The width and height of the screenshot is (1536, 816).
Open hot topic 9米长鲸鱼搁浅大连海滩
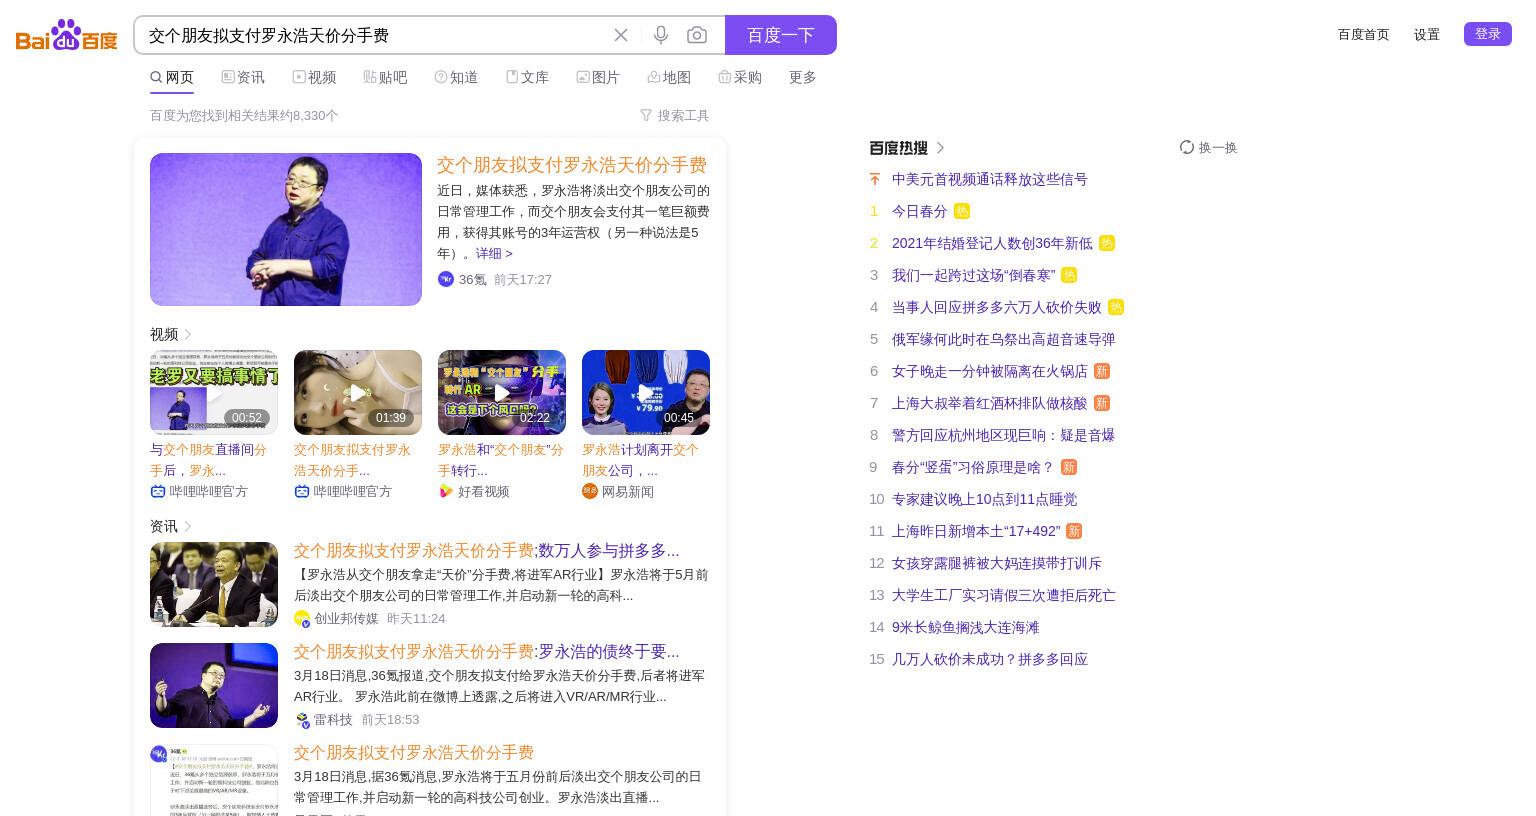(966, 627)
